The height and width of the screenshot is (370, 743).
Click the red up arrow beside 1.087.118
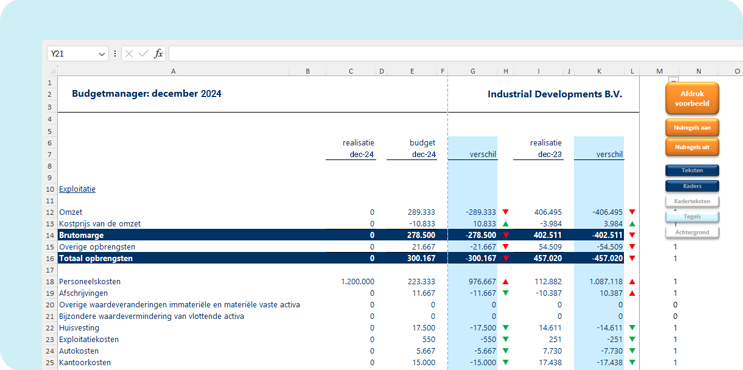[632, 281]
